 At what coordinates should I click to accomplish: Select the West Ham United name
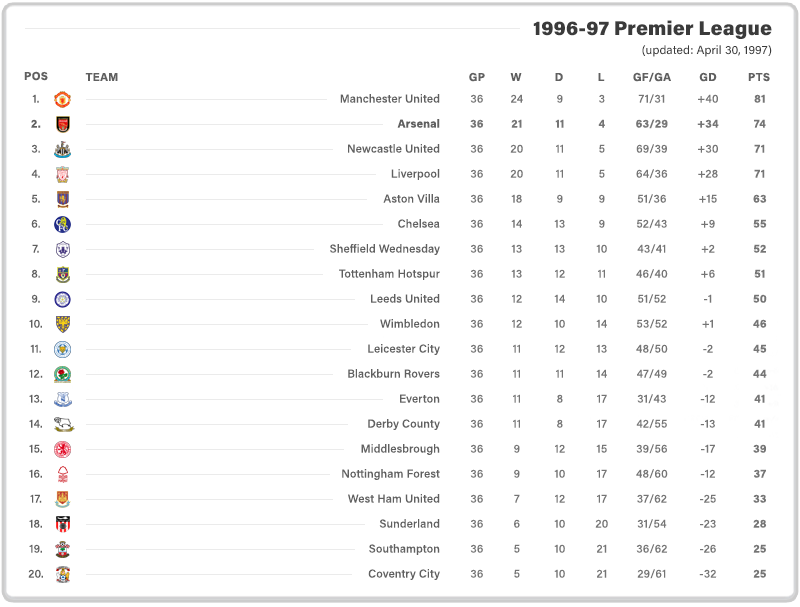(x=393, y=499)
